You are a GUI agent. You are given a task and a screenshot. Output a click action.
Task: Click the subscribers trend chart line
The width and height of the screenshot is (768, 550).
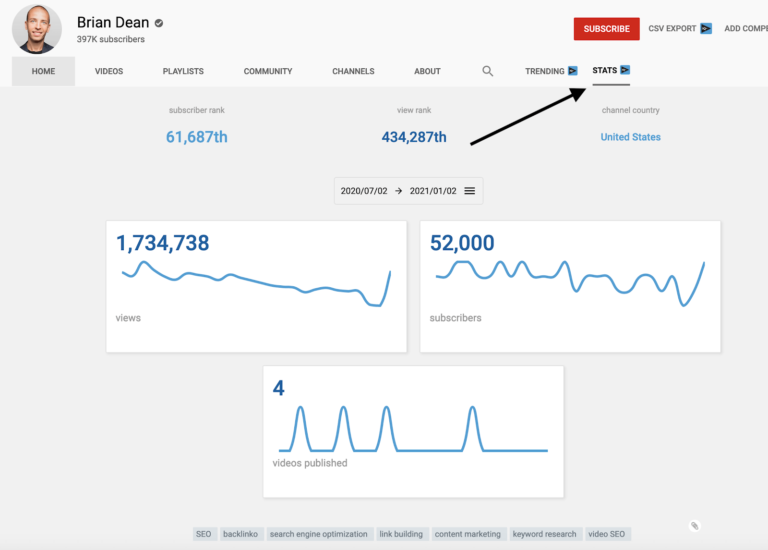point(570,284)
